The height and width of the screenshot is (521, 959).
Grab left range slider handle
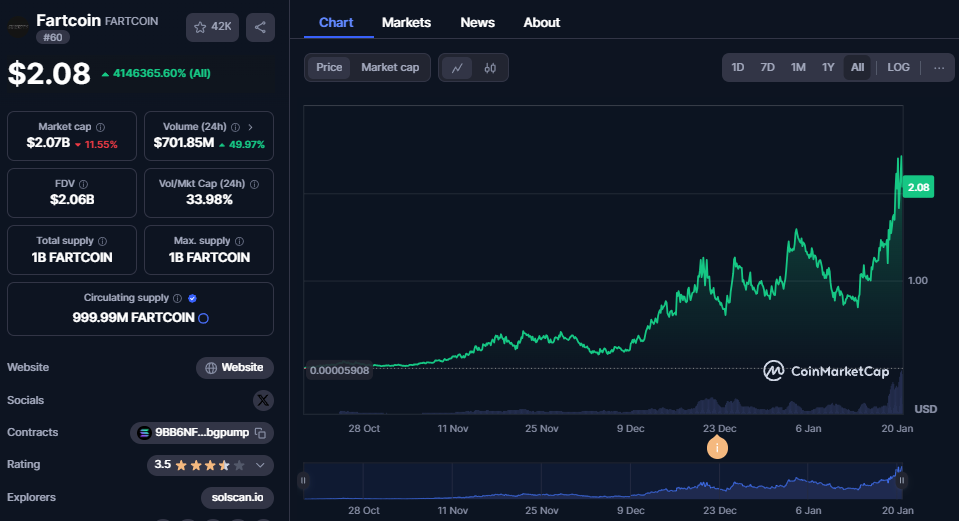point(303,481)
